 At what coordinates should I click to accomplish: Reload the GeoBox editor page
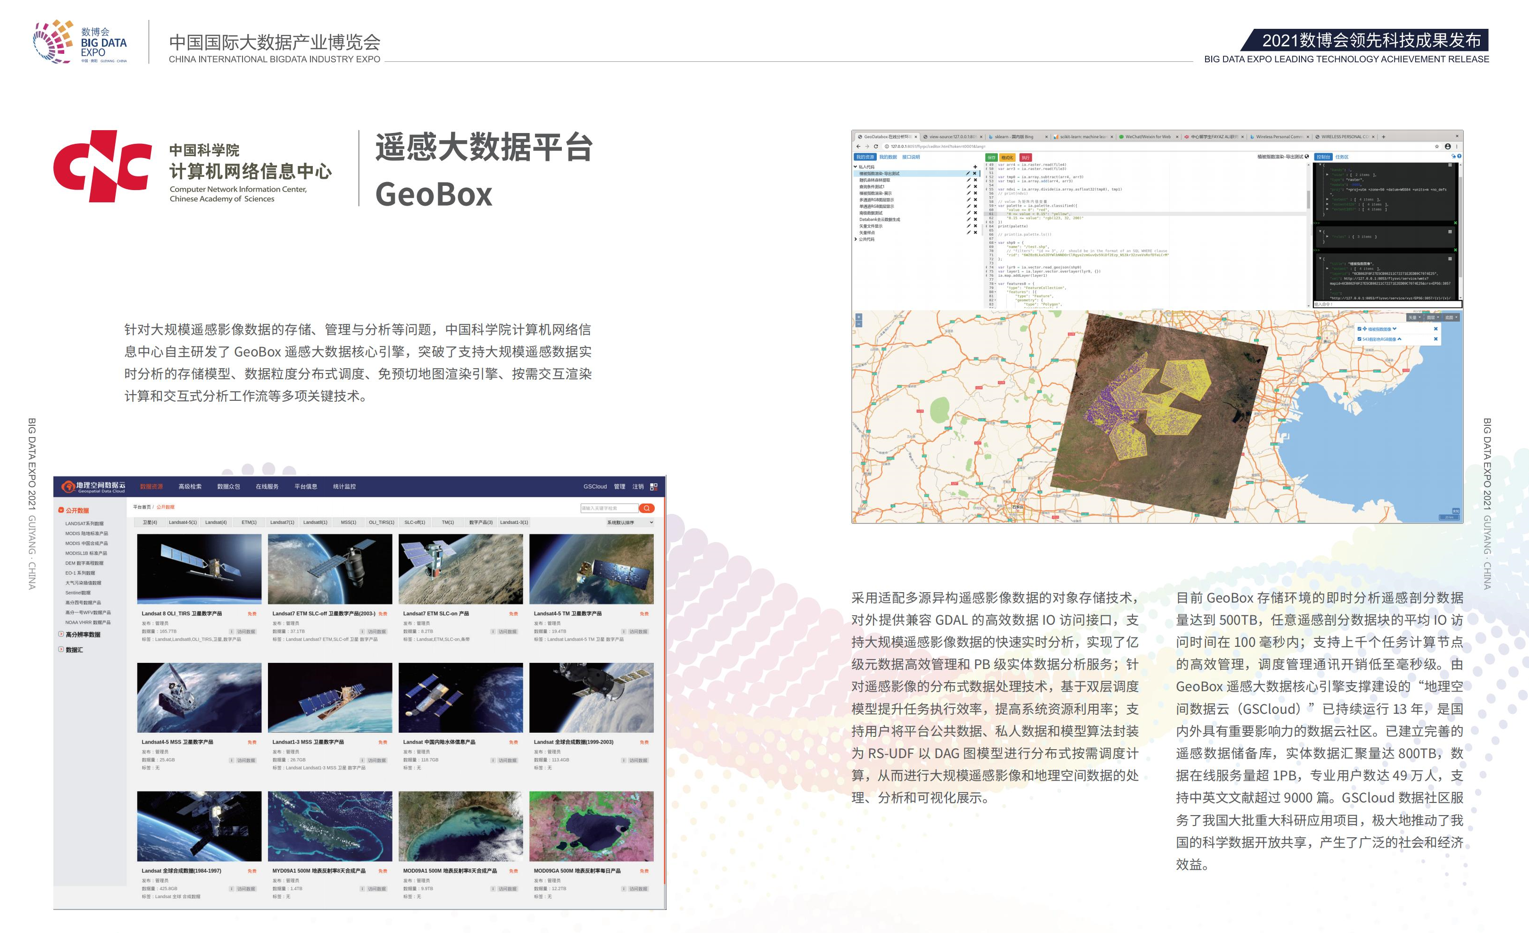coord(876,146)
